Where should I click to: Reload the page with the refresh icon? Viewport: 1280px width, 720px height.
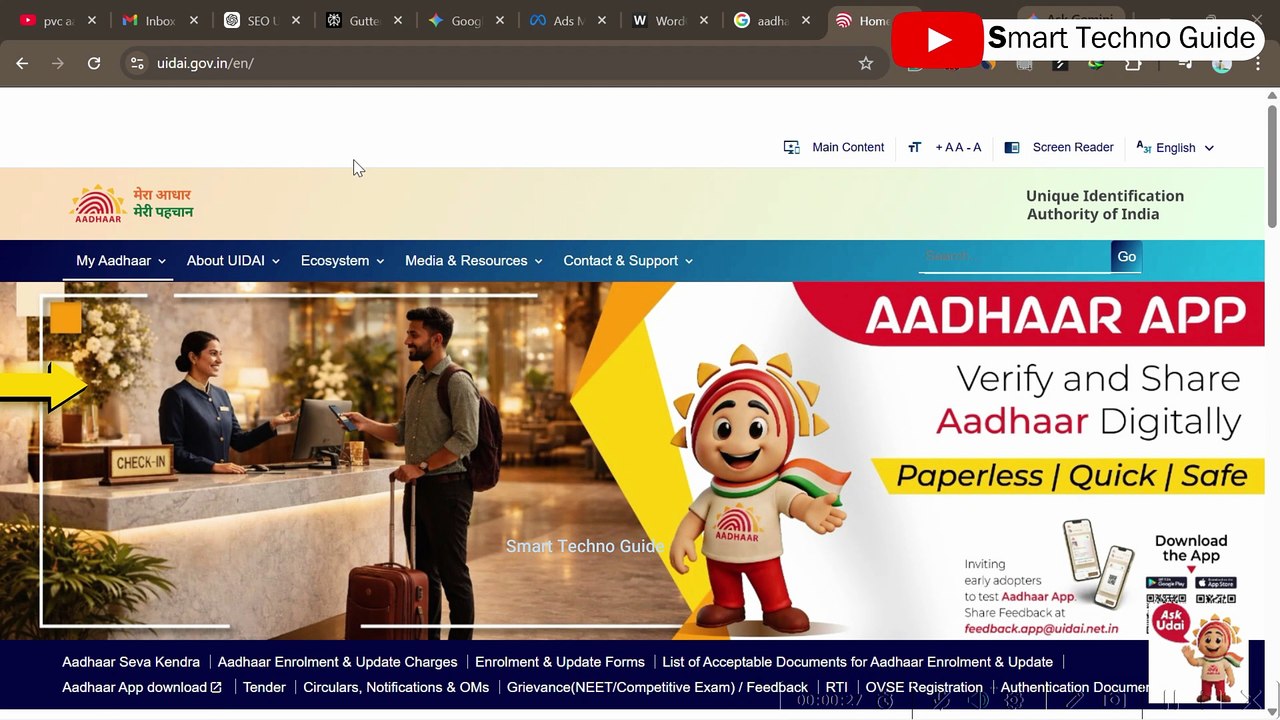coord(94,63)
